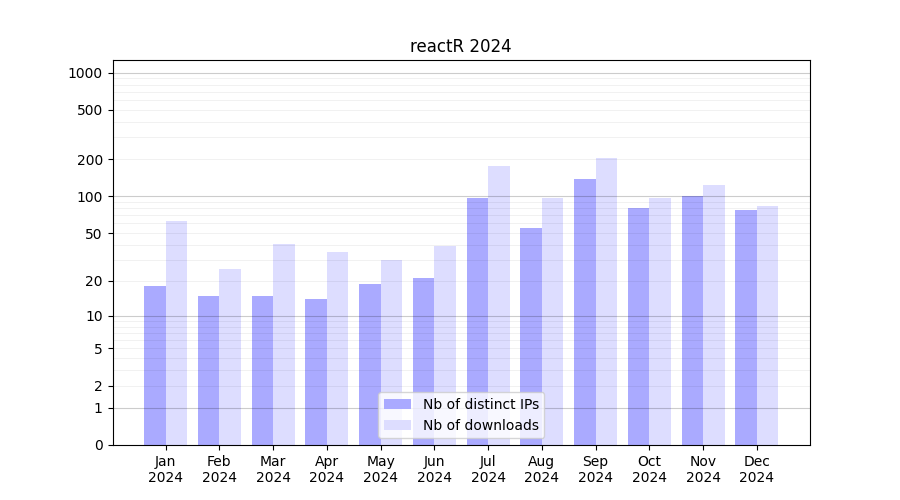
Task: Click the November distinct IPs bar
Action: pyautogui.click(x=692, y=320)
